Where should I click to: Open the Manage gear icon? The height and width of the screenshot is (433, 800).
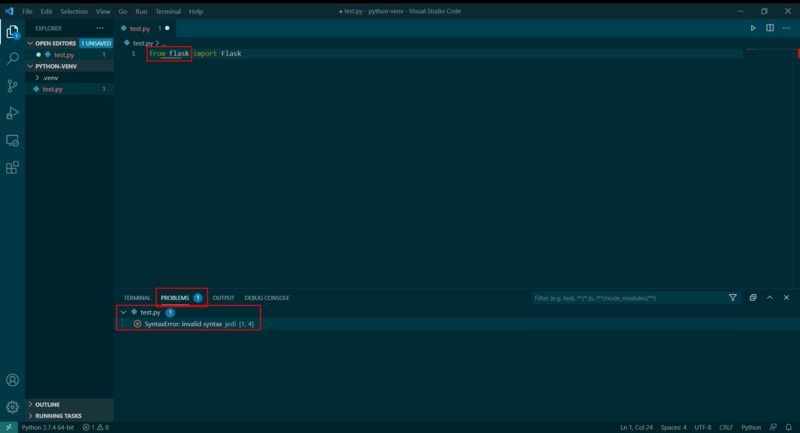pyautogui.click(x=12, y=407)
